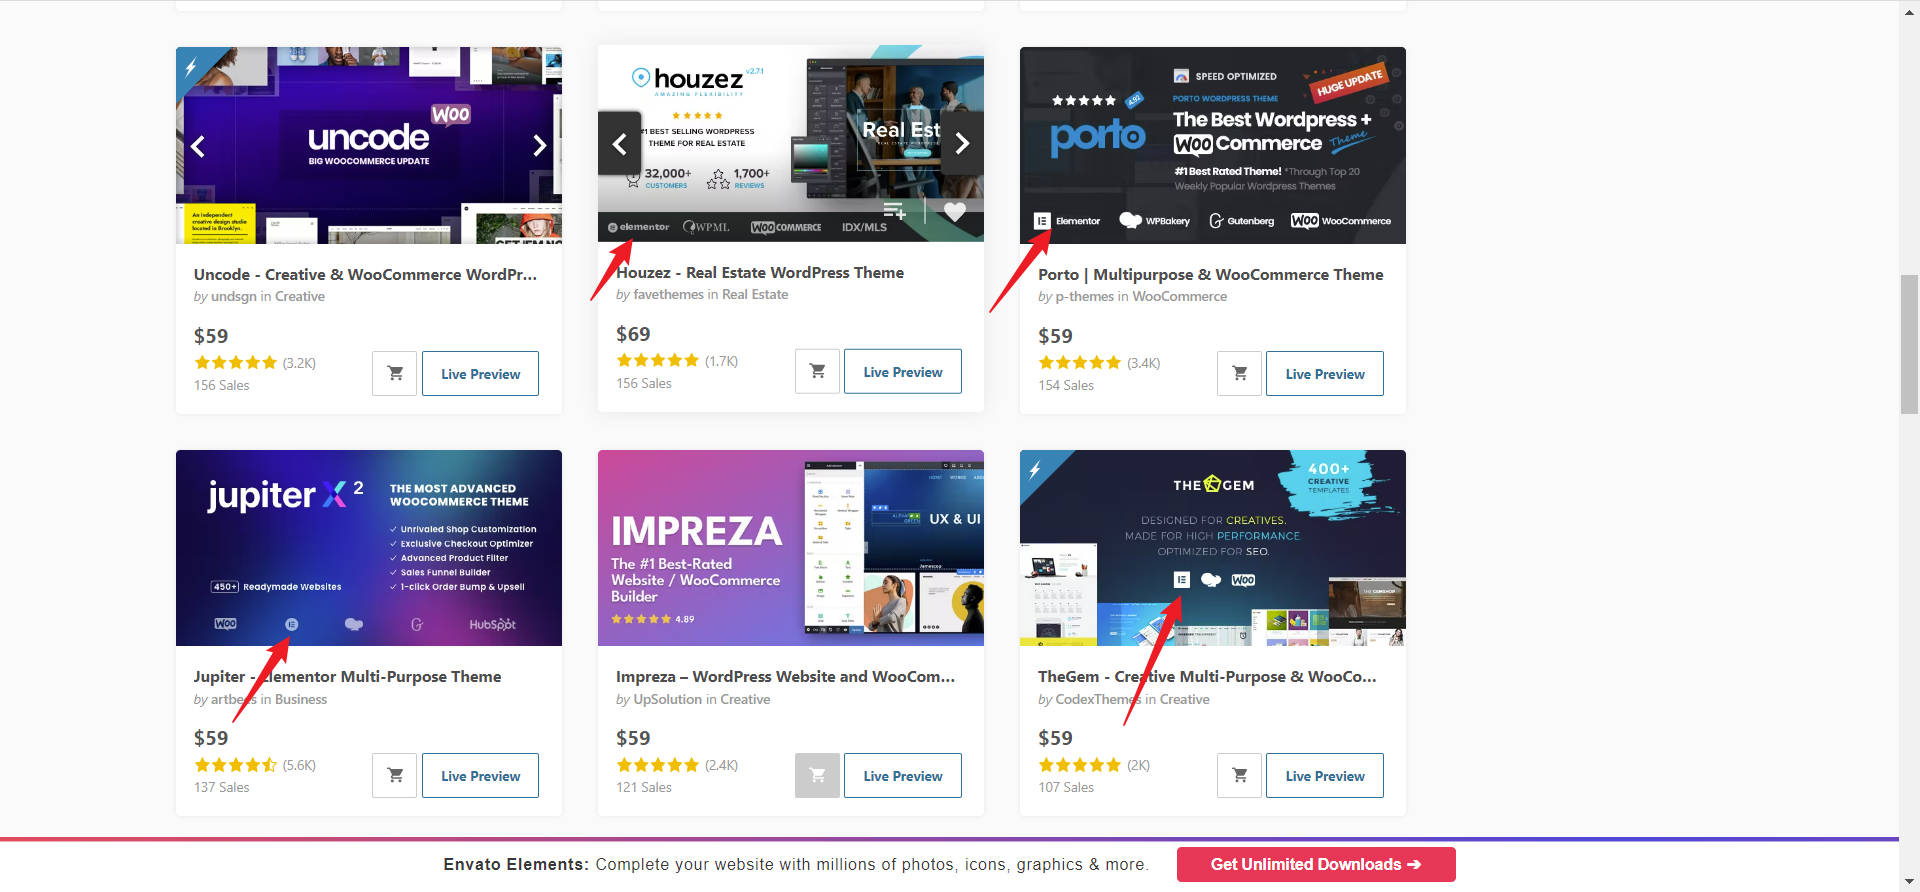1920x892 pixels.
Task: Select Uncode price $59
Action: [x=211, y=336]
